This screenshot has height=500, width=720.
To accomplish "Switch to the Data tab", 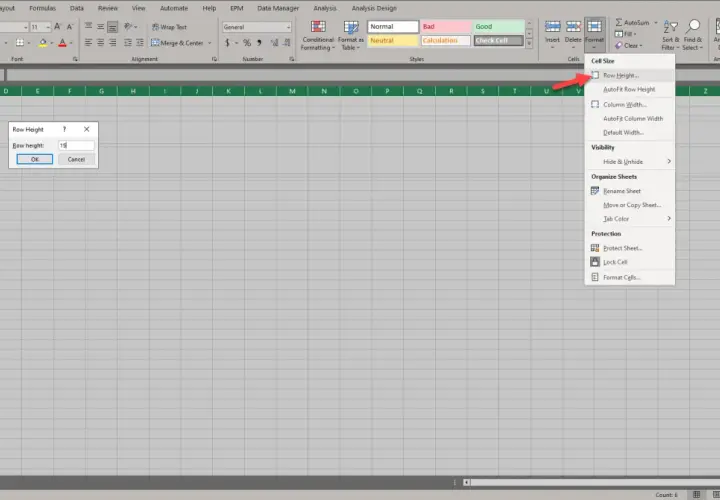I will pos(77,8).
